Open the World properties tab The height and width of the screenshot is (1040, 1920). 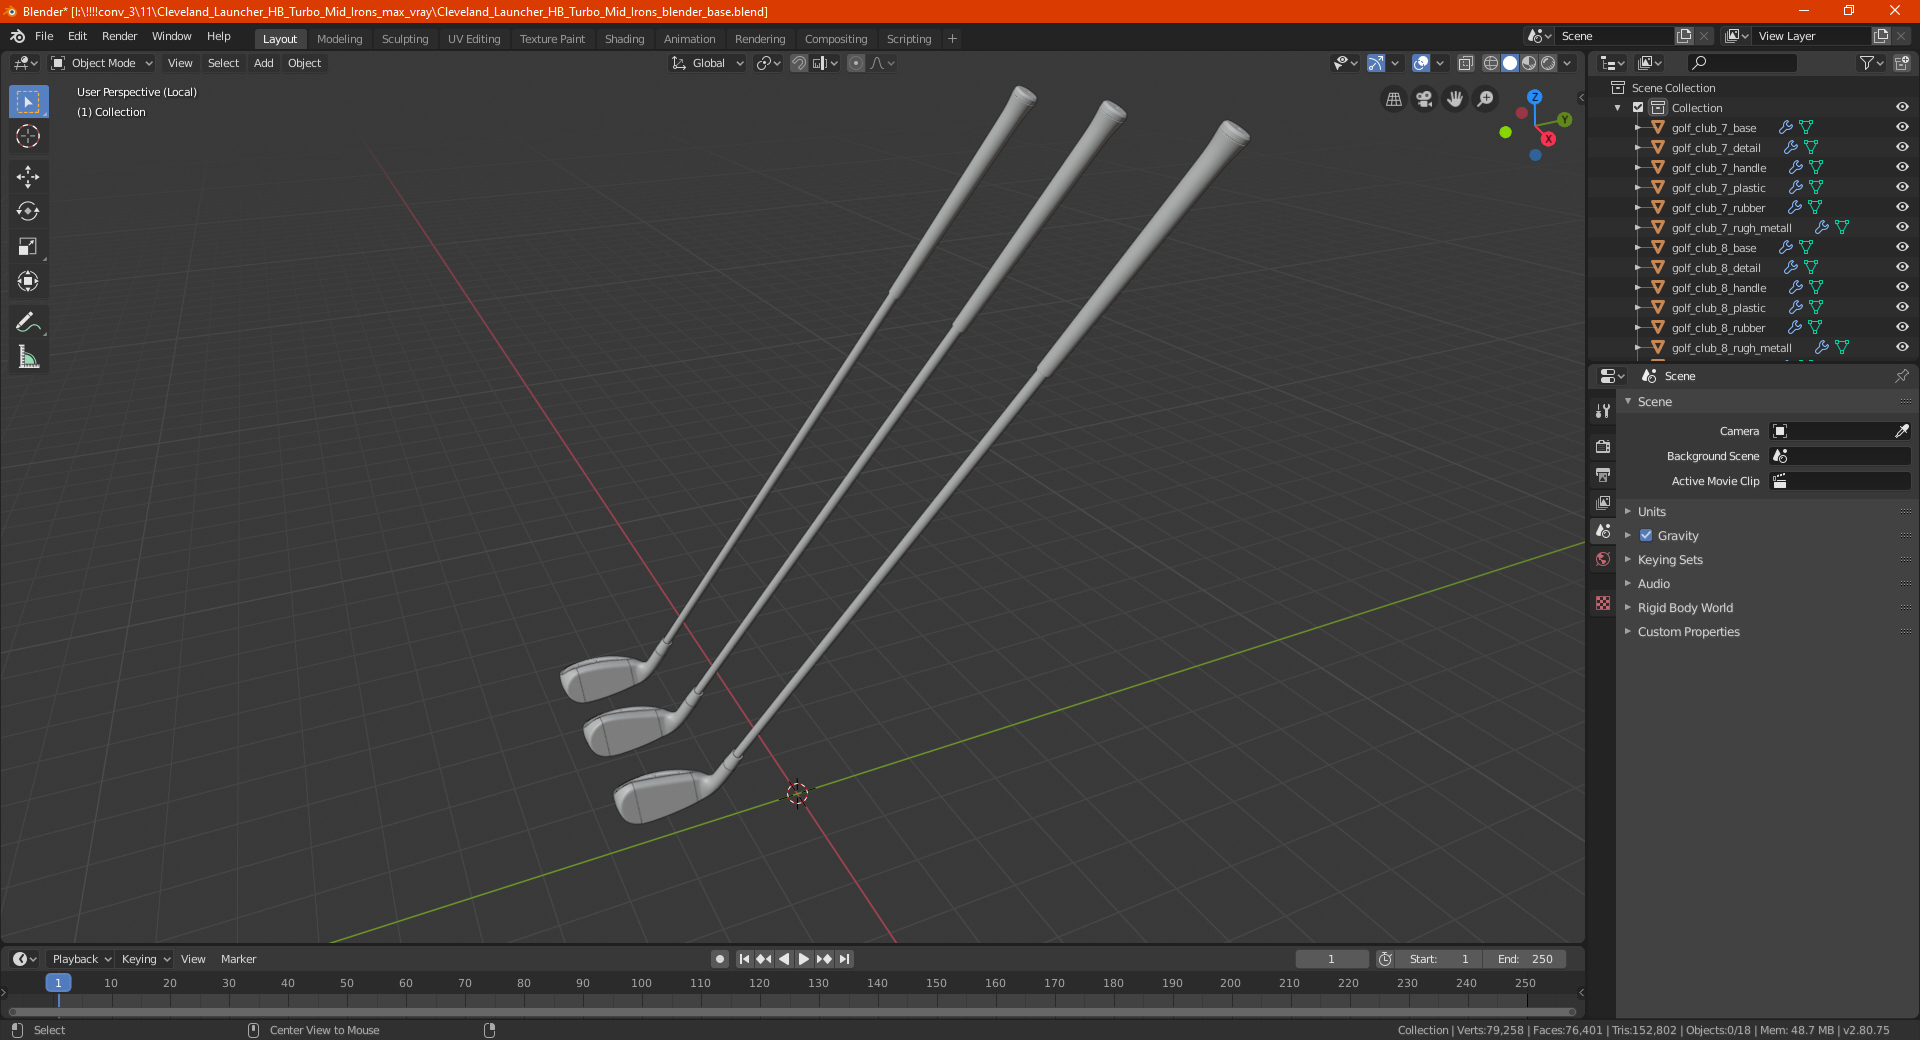(1603, 559)
